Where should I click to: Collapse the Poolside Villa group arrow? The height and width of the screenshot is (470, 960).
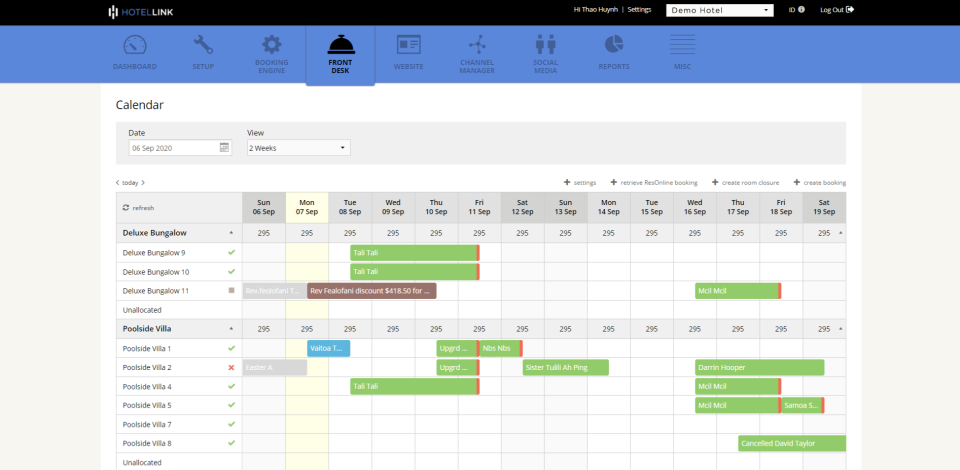pos(231,329)
